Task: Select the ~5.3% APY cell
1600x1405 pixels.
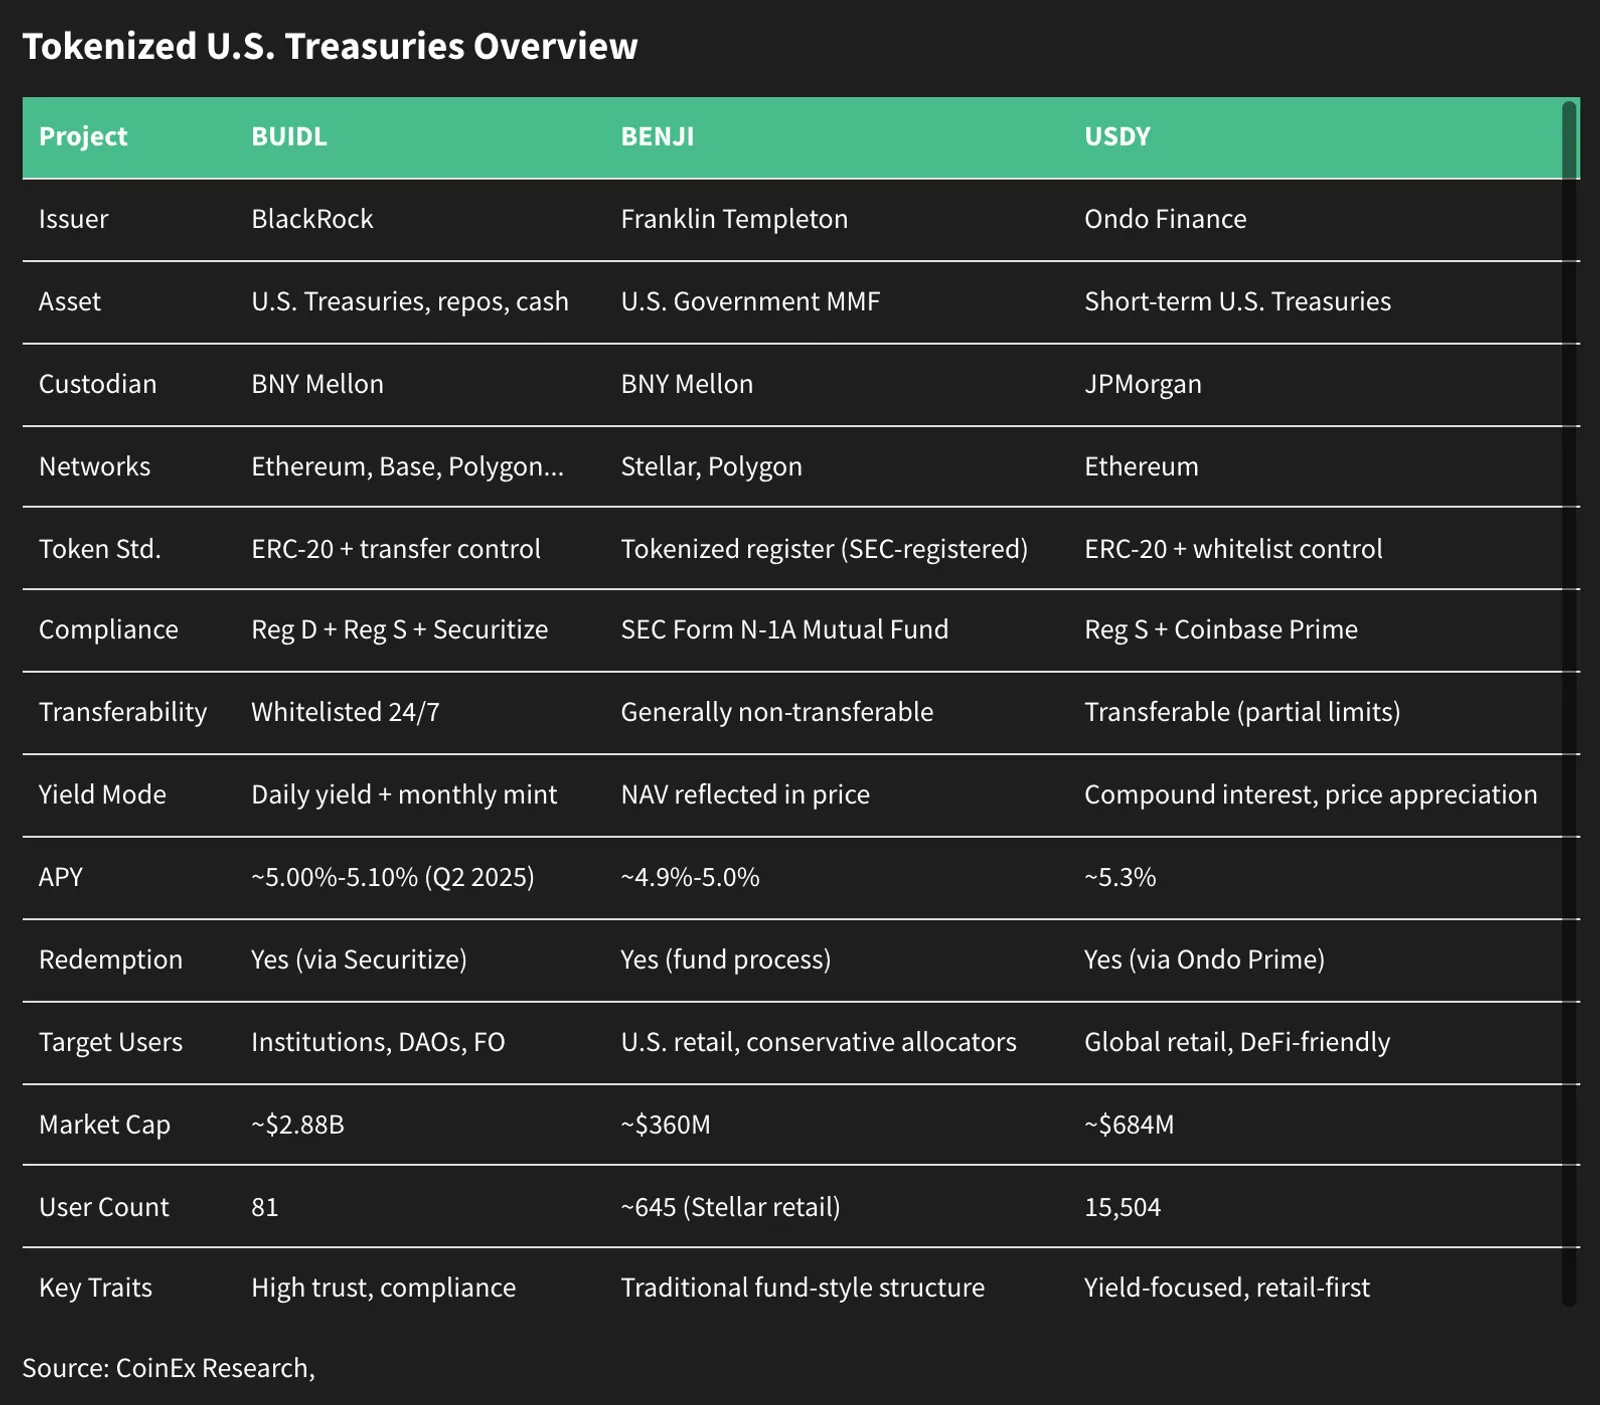Action: click(x=1120, y=877)
